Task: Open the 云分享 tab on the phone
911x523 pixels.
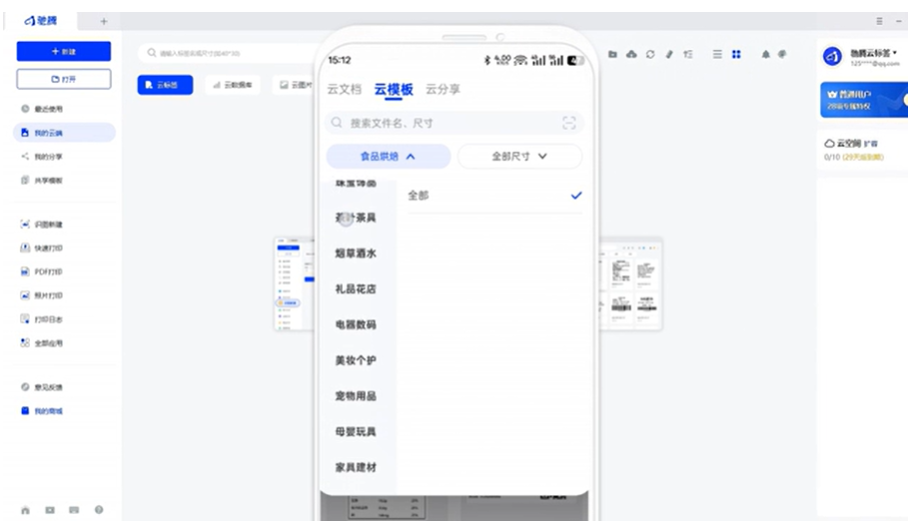Action: click(x=443, y=89)
